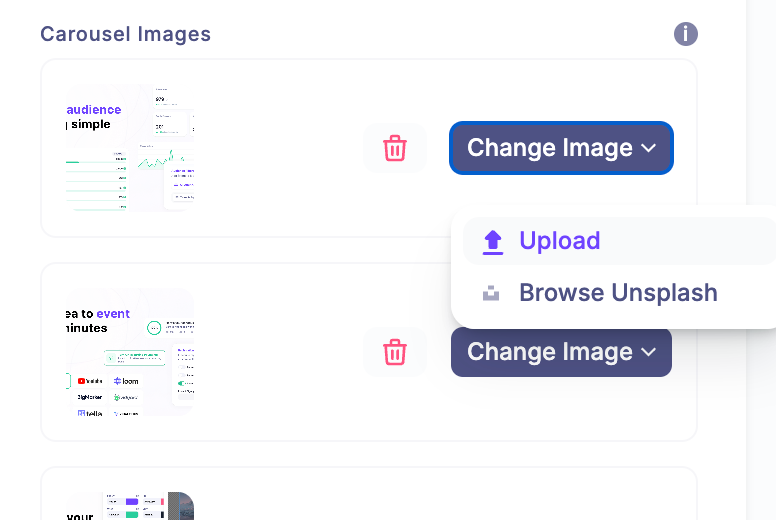The width and height of the screenshot is (776, 520).
Task: Delete the first carousel image with trash icon
Action: (x=395, y=148)
